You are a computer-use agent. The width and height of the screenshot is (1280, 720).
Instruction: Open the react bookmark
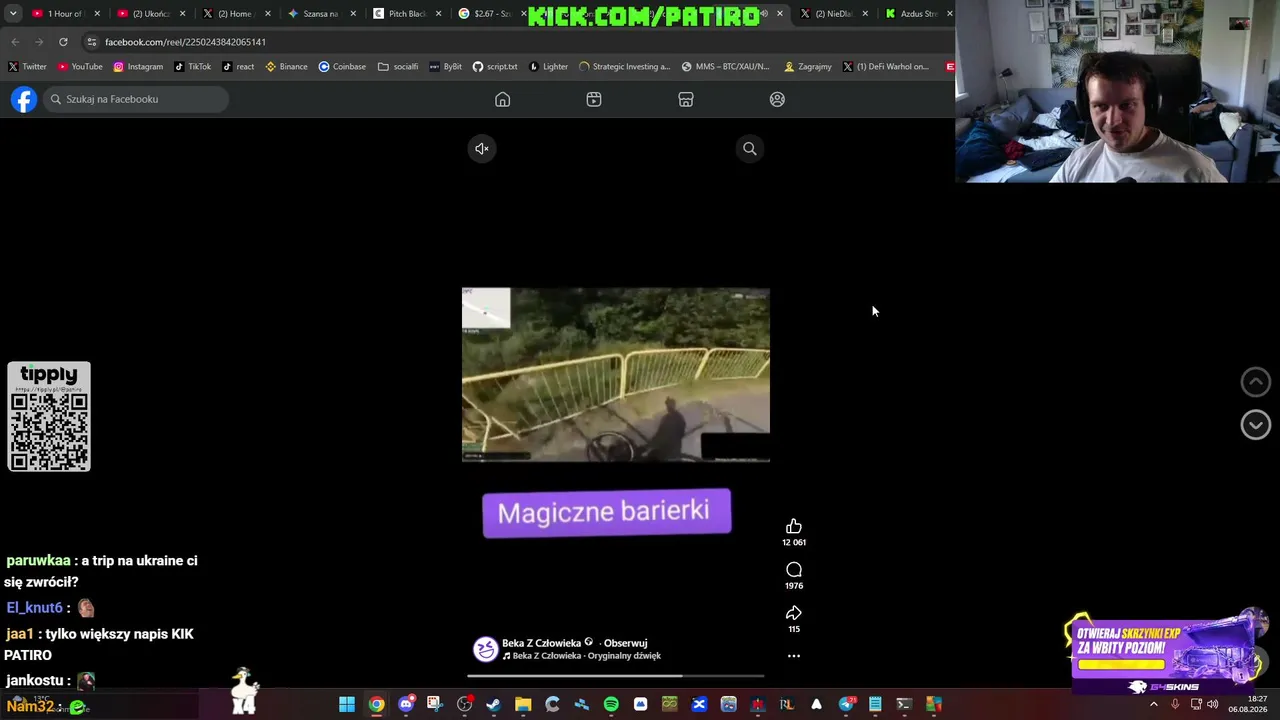[238, 67]
